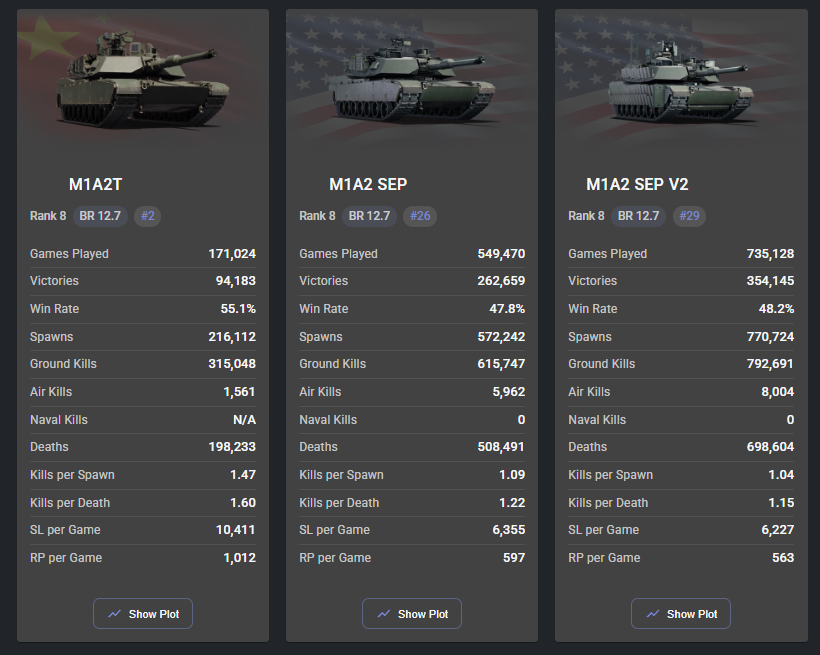Click the chart icon on M1A2T Show Plot
The image size is (820, 655).
tap(115, 614)
